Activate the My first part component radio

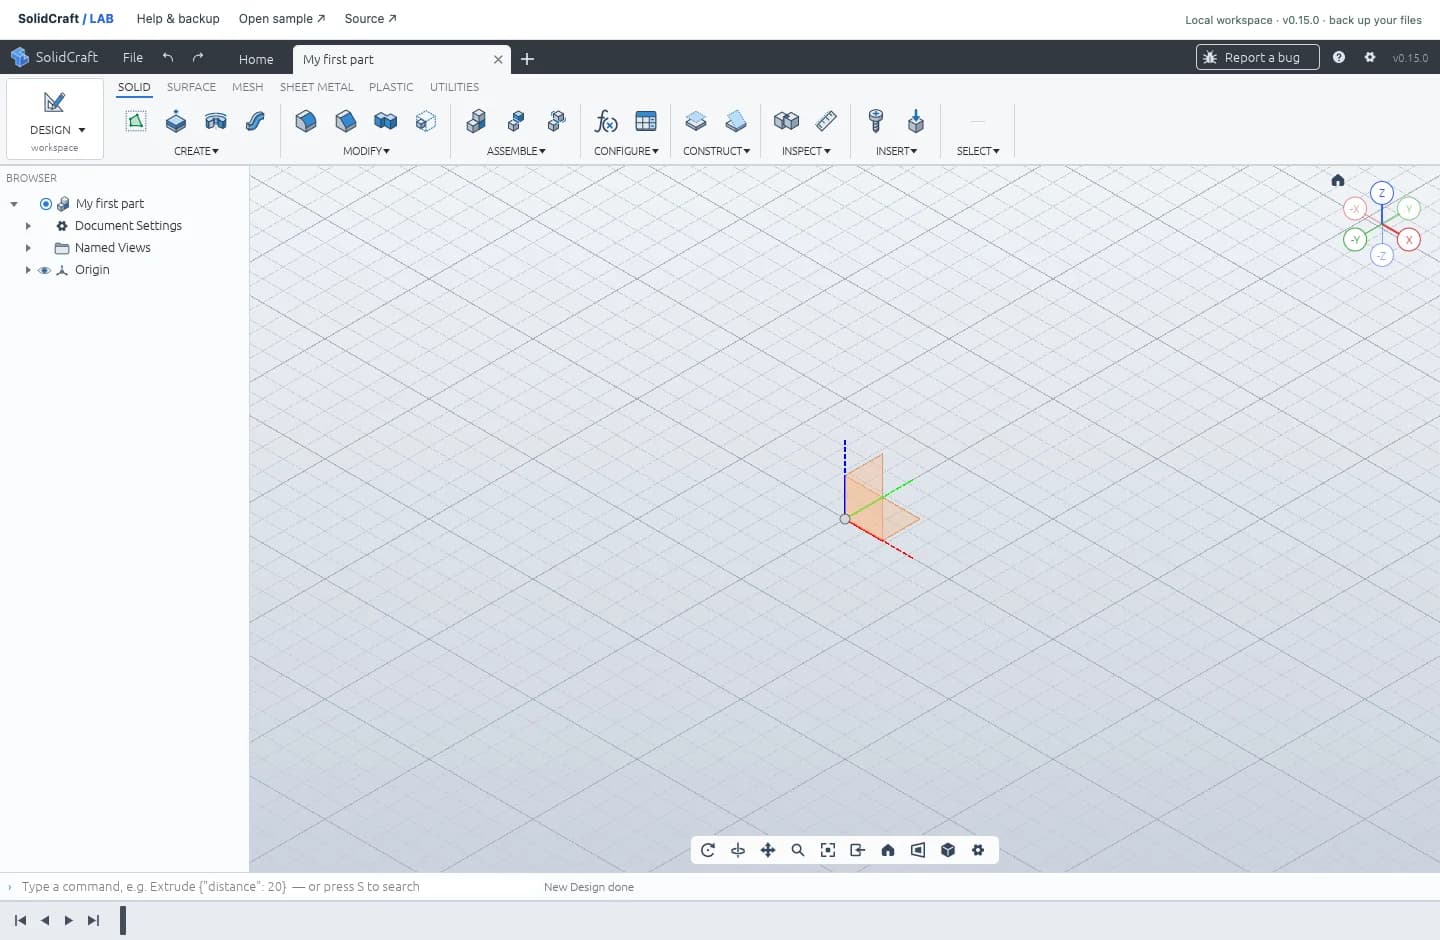coord(46,204)
